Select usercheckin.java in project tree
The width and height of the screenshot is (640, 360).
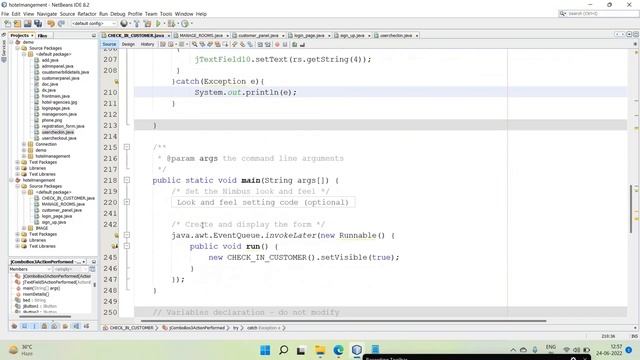[58, 132]
